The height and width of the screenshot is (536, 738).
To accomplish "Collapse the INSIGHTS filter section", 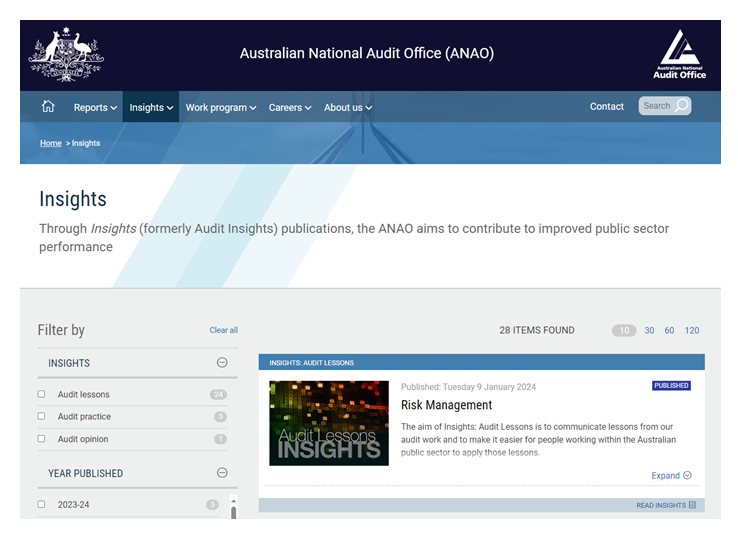I will pyautogui.click(x=222, y=362).
